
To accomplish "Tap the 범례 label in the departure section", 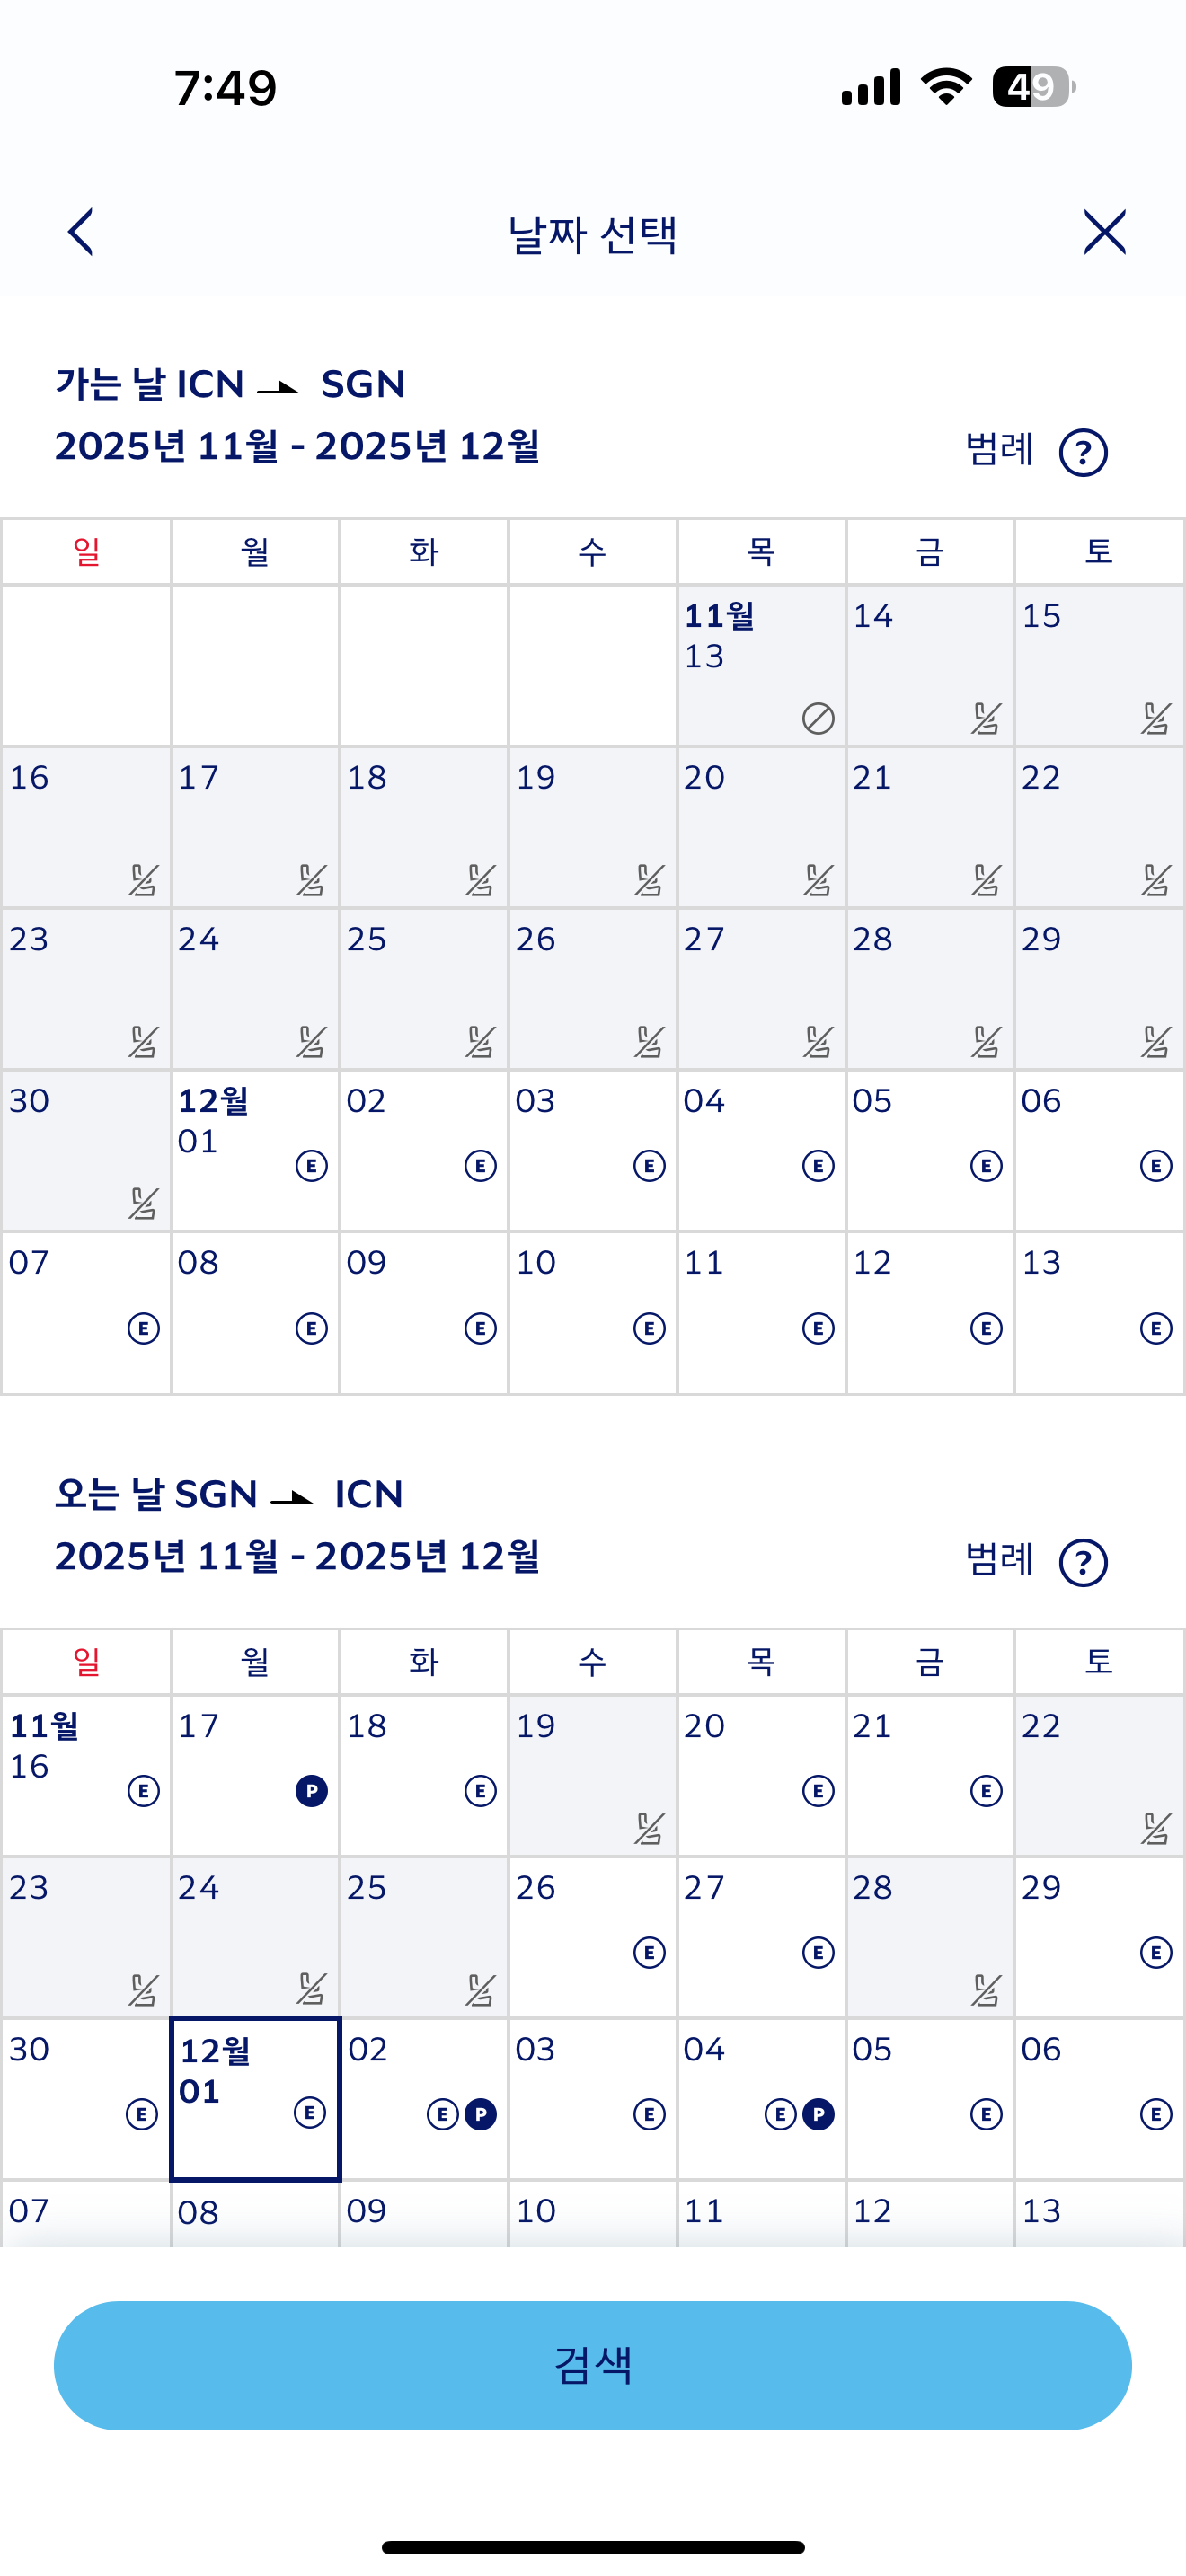I will point(998,450).
